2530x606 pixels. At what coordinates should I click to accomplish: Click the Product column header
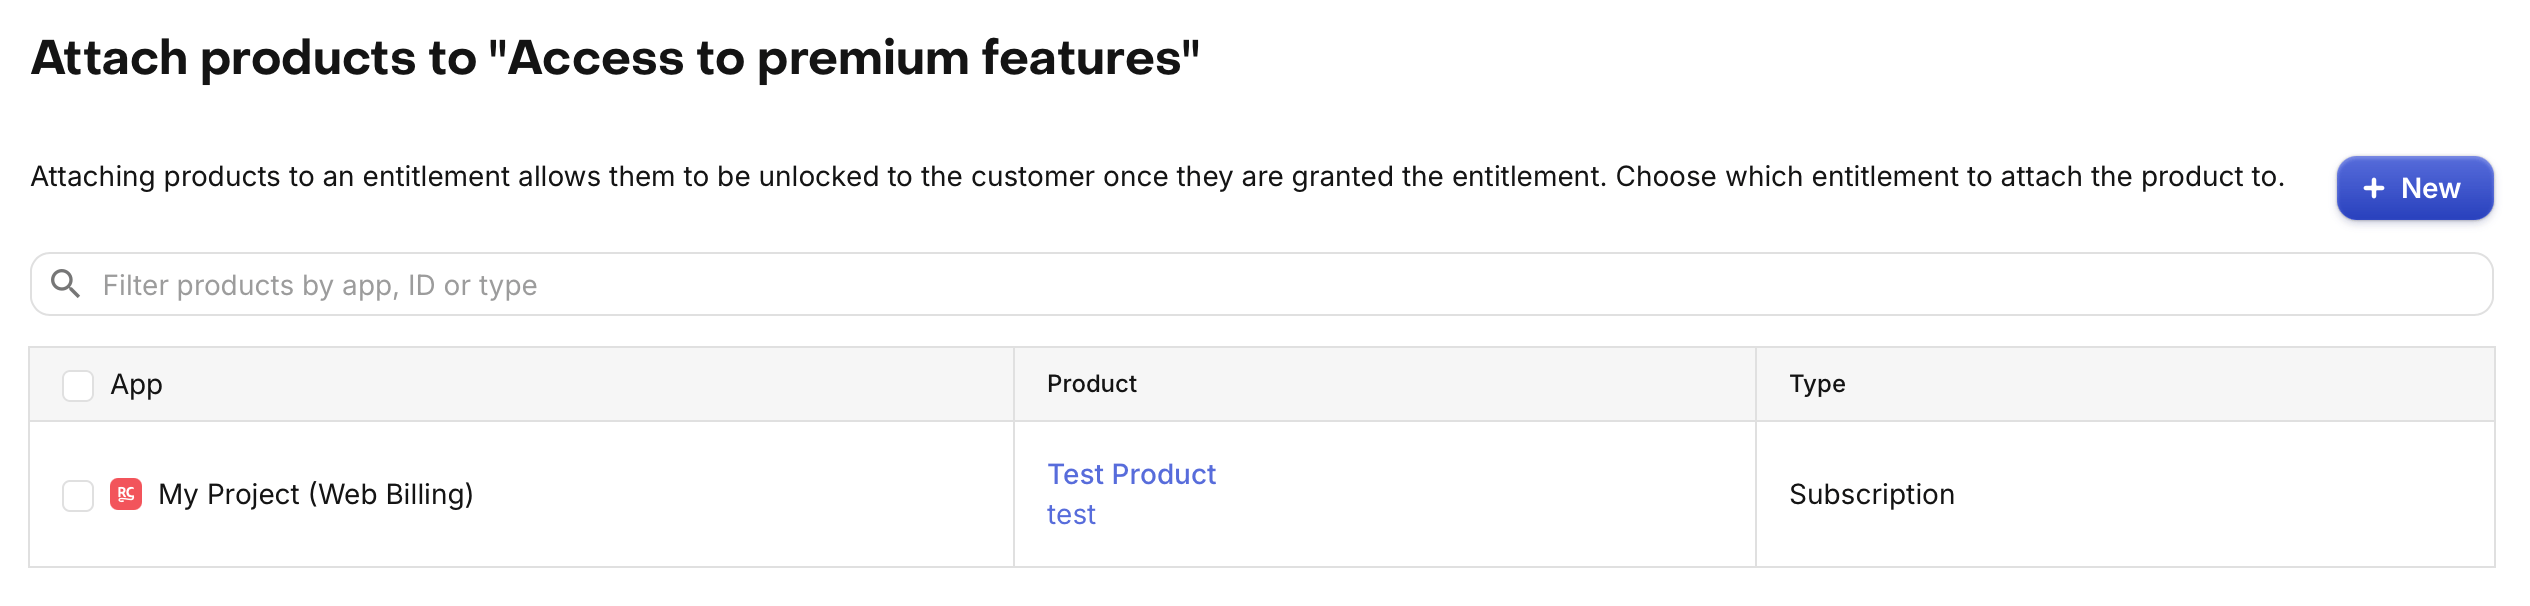[1091, 384]
